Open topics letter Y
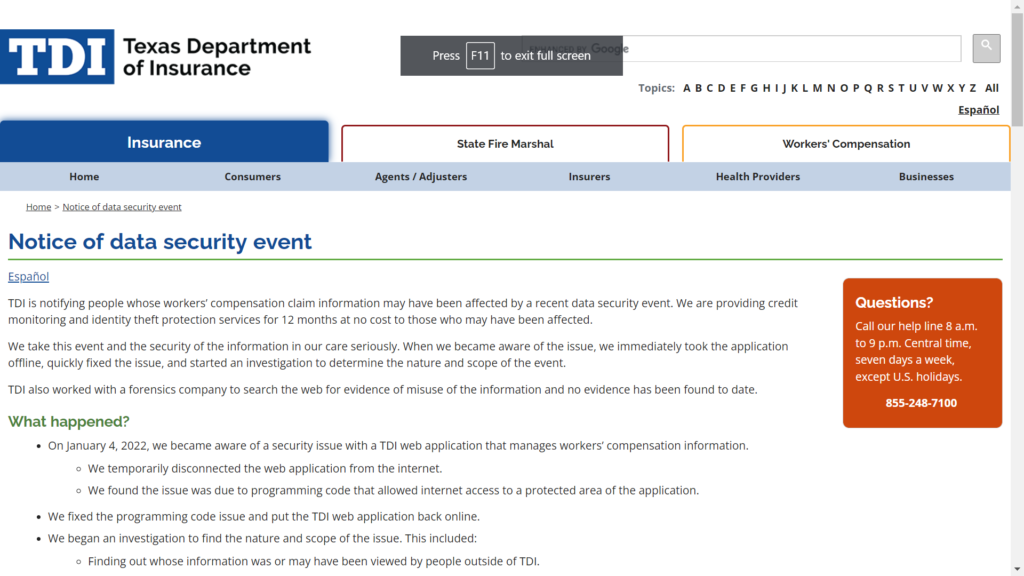Image resolution: width=1024 pixels, height=576 pixels. [x=961, y=88]
